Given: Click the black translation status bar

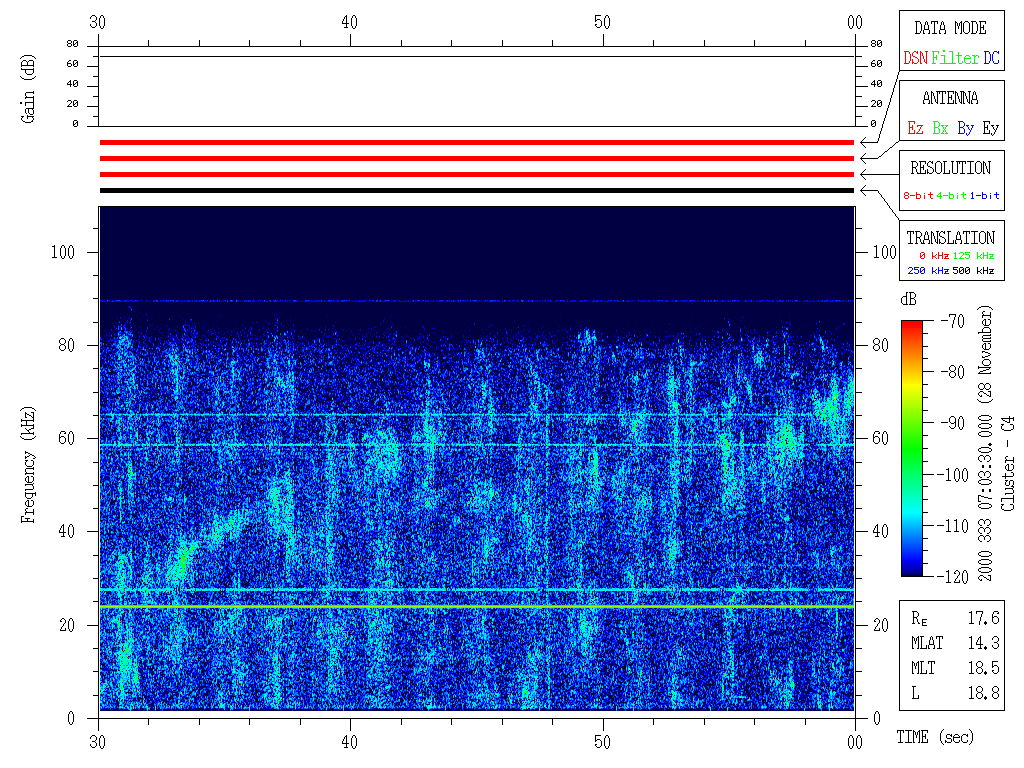Looking at the screenshot, I should coord(477,190).
